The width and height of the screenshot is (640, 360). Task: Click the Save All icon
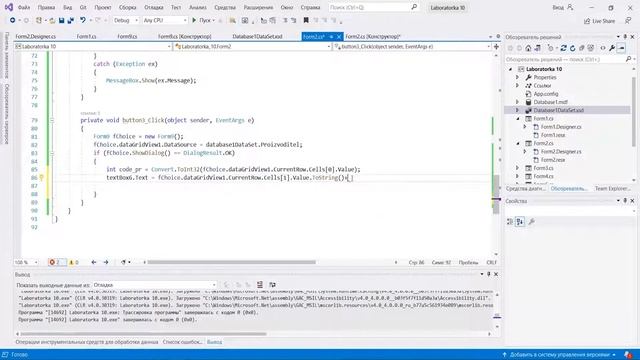(70, 20)
